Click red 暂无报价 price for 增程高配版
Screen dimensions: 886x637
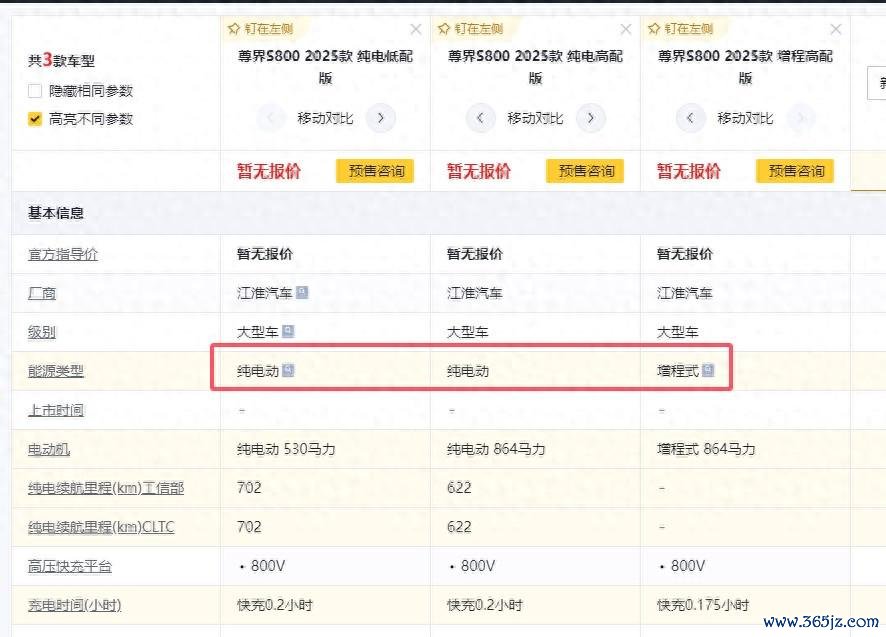[x=689, y=171]
